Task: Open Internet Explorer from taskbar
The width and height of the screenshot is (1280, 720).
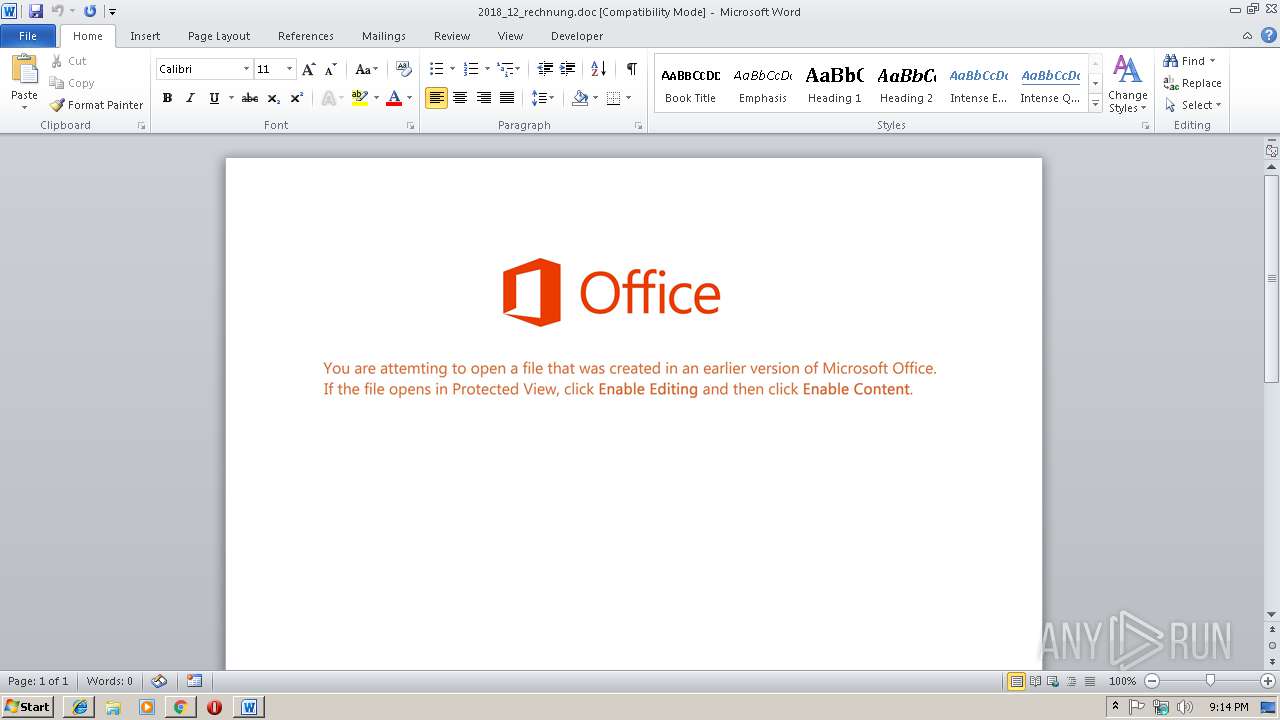Action: click(80, 707)
